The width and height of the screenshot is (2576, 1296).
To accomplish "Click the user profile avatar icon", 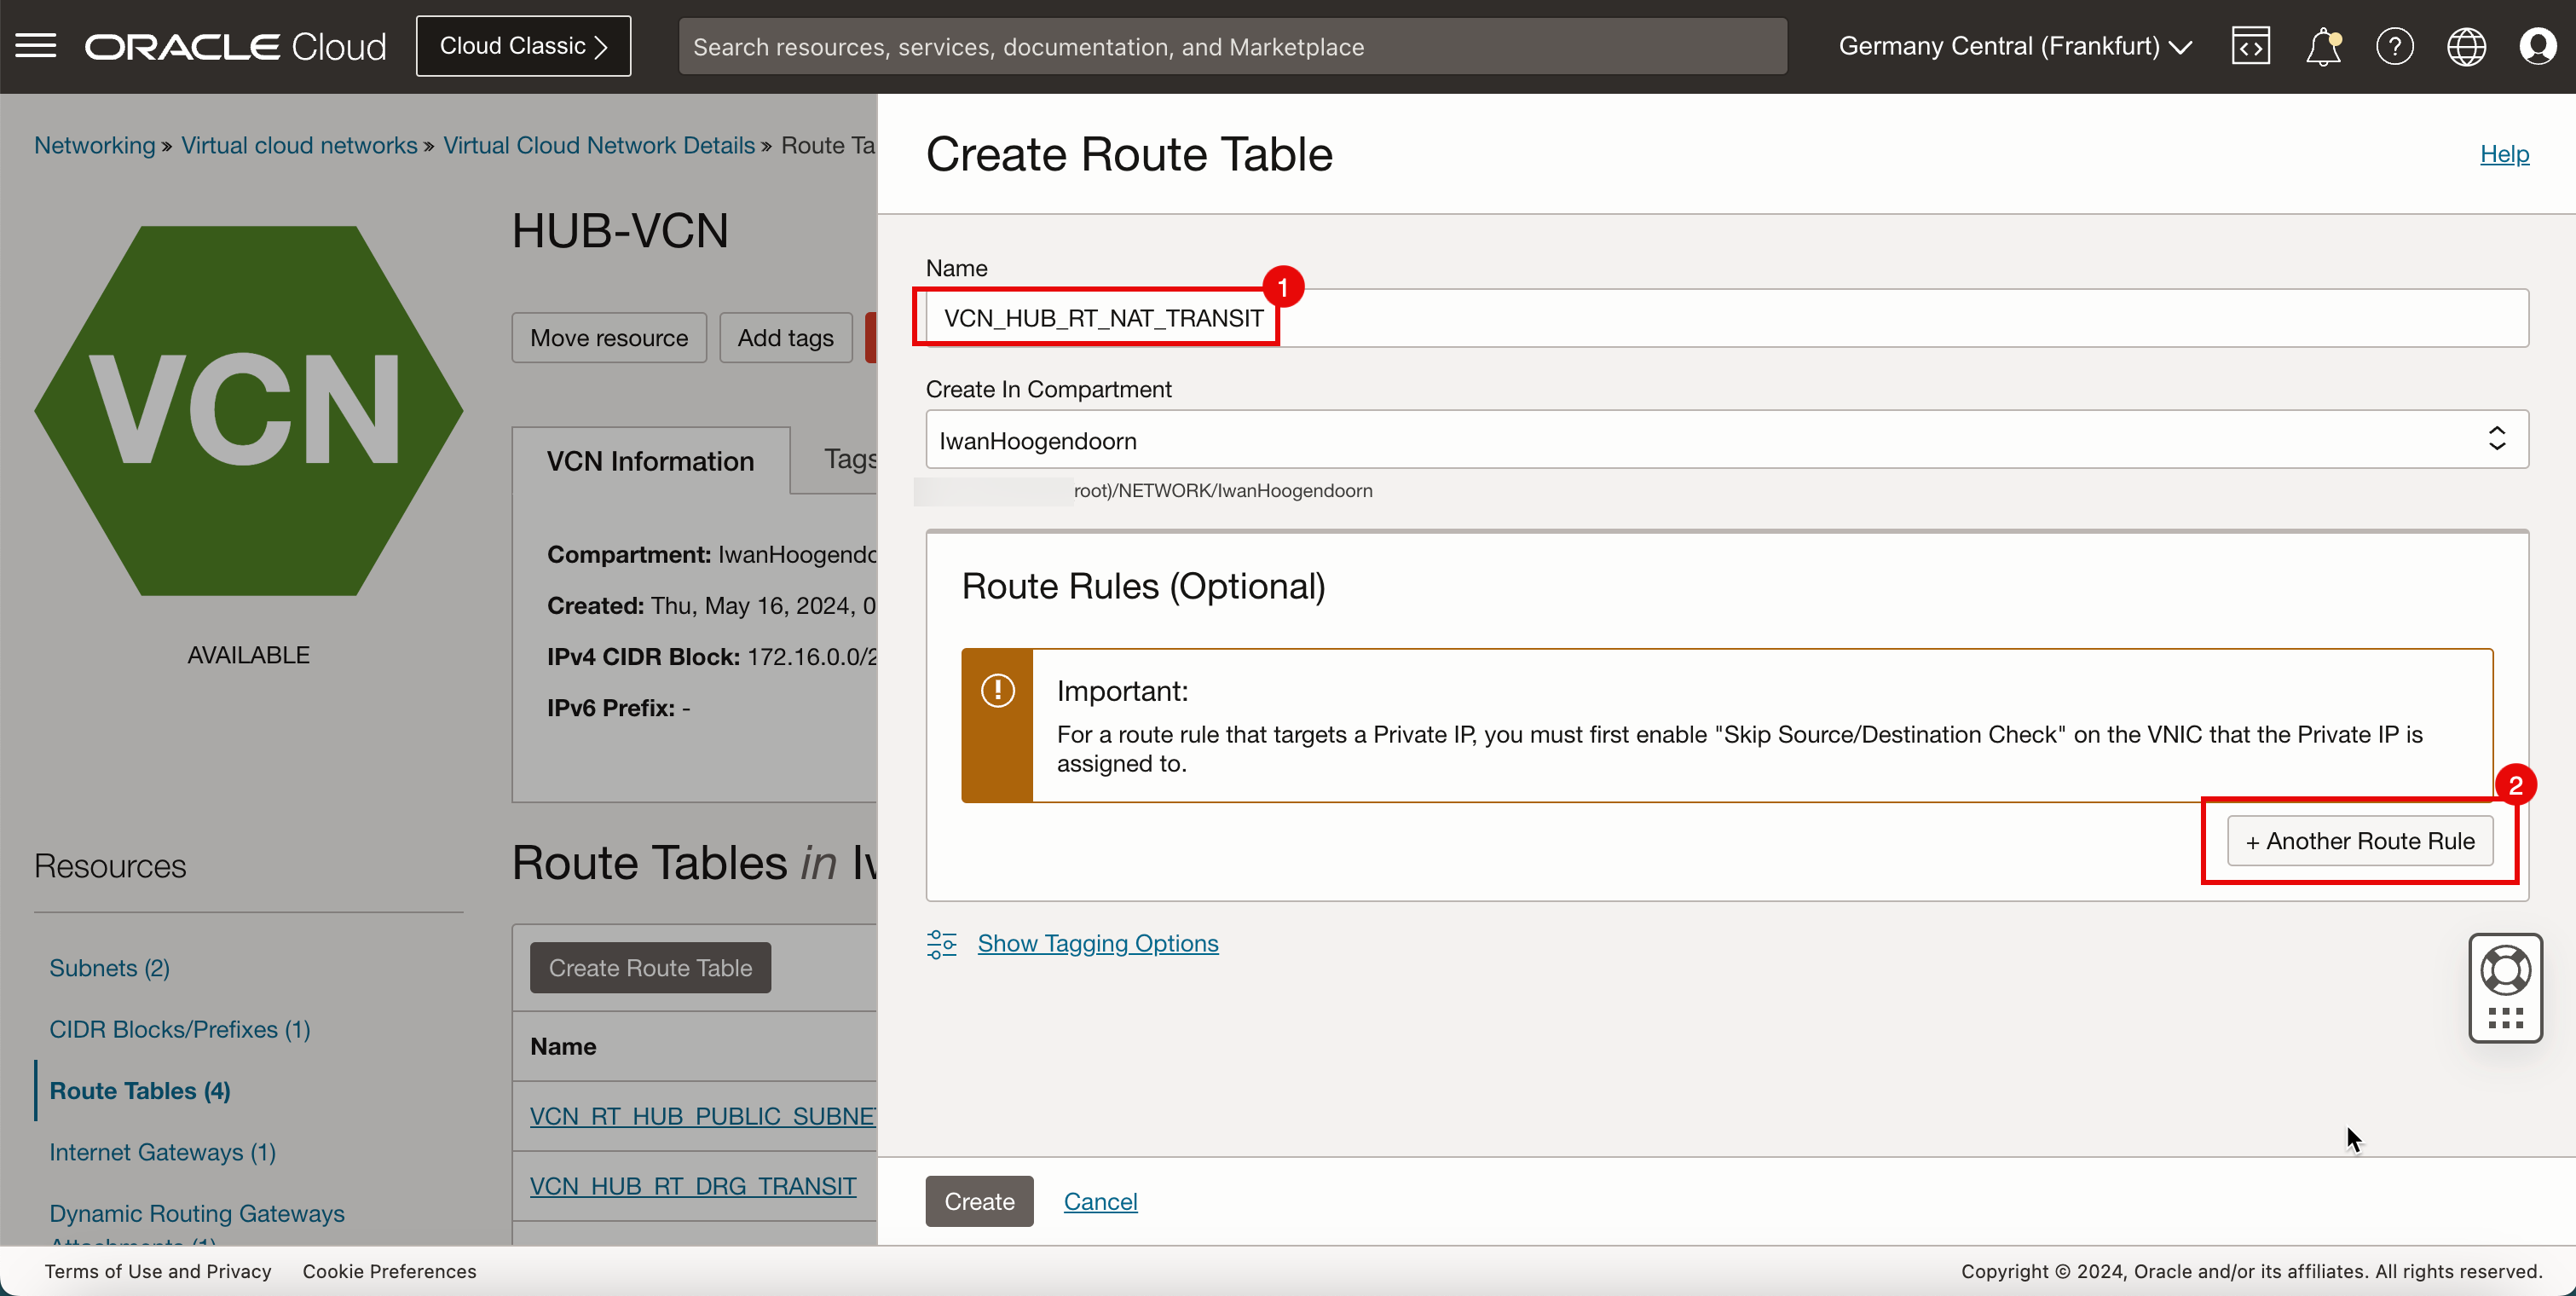I will (x=2539, y=46).
